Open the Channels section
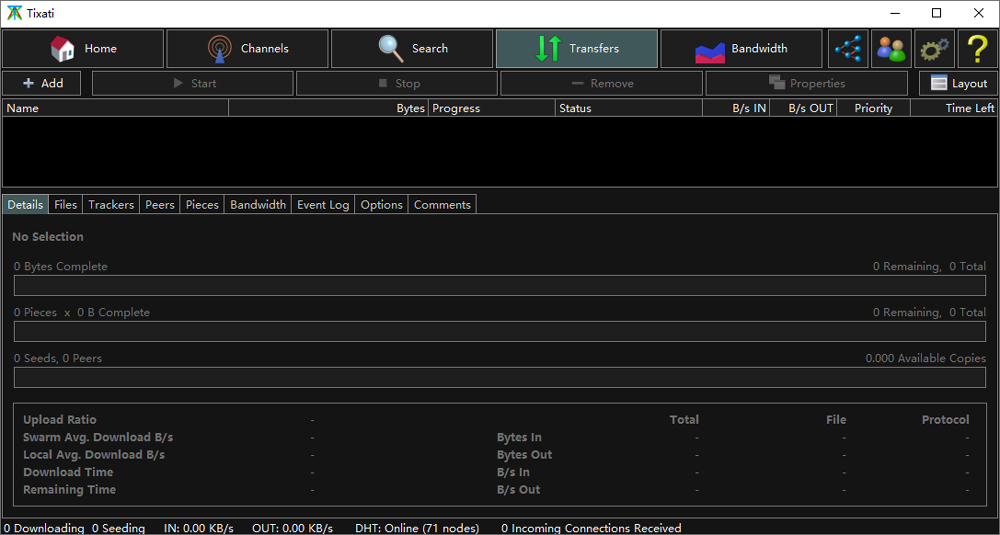Viewport: 1000px width, 535px height. tap(247, 48)
